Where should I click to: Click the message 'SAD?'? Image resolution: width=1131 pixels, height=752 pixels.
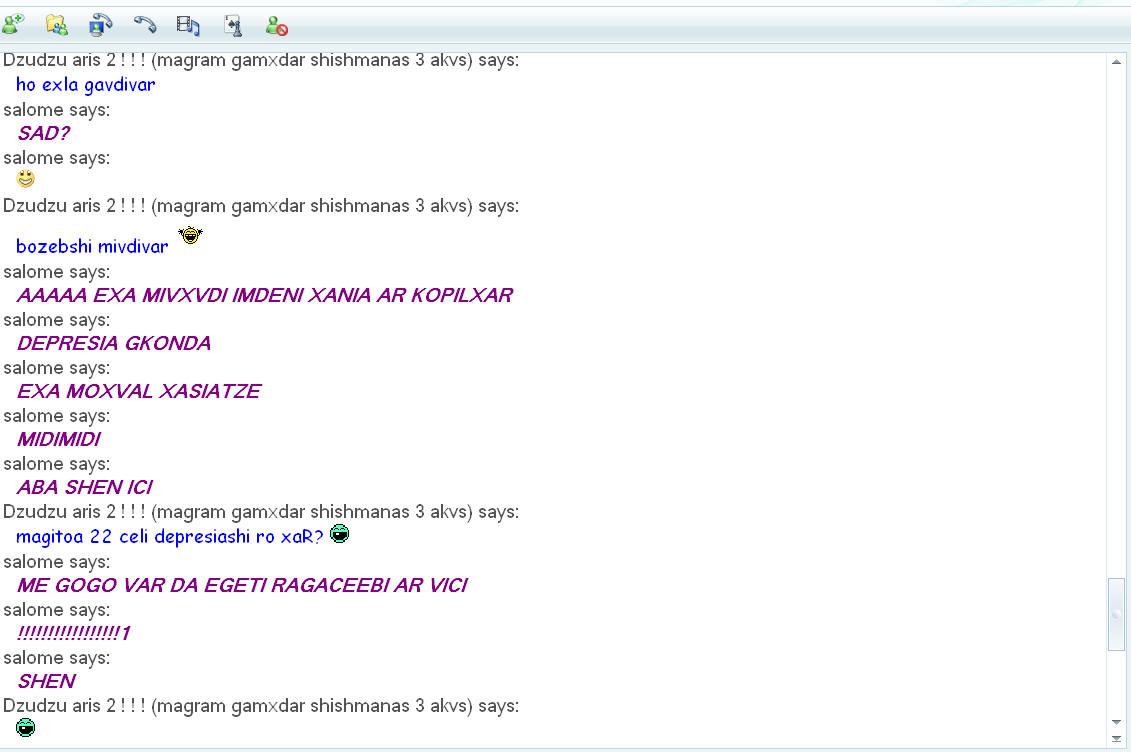point(43,133)
